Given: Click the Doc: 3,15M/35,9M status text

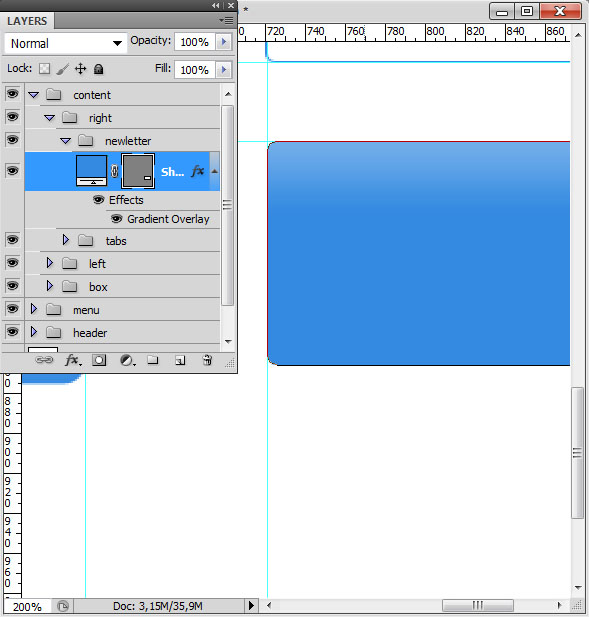Looking at the screenshot, I should (158, 606).
